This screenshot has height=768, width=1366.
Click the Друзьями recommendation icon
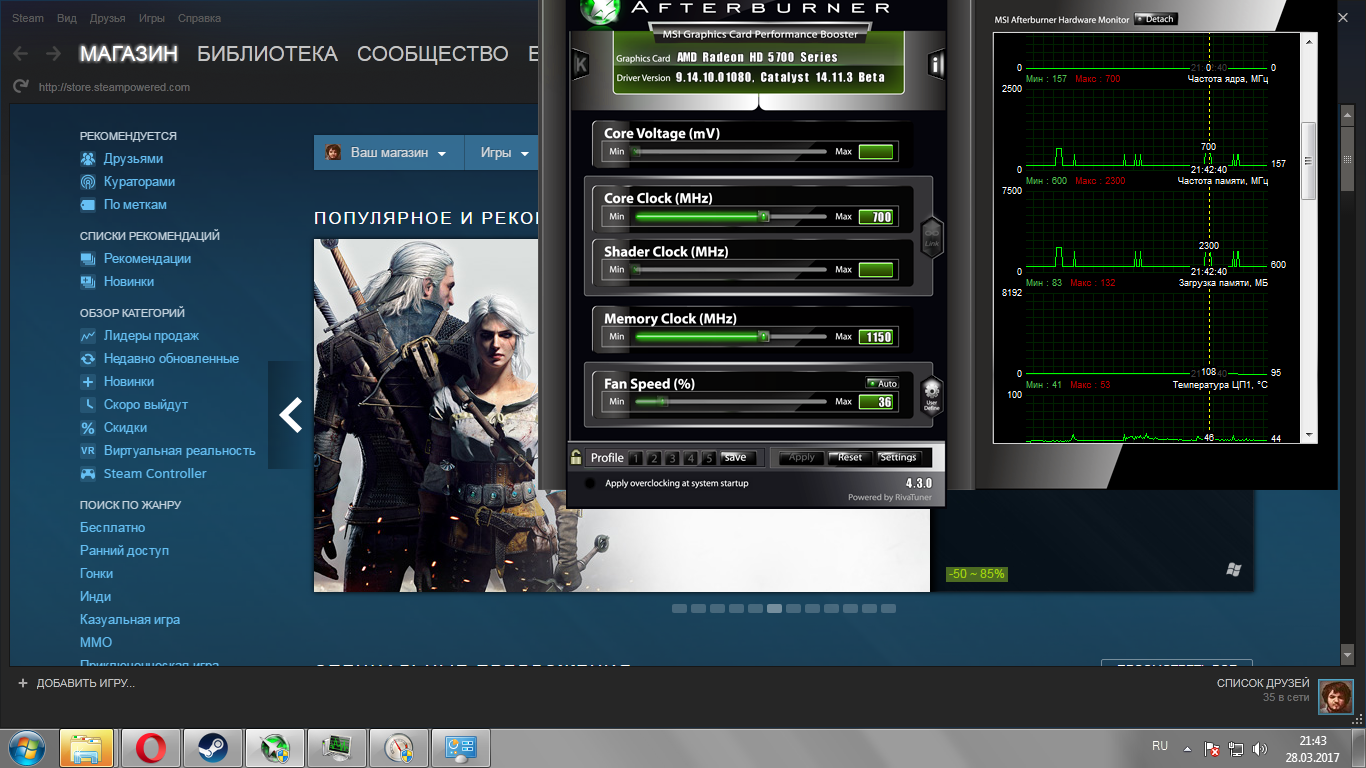tap(88, 159)
